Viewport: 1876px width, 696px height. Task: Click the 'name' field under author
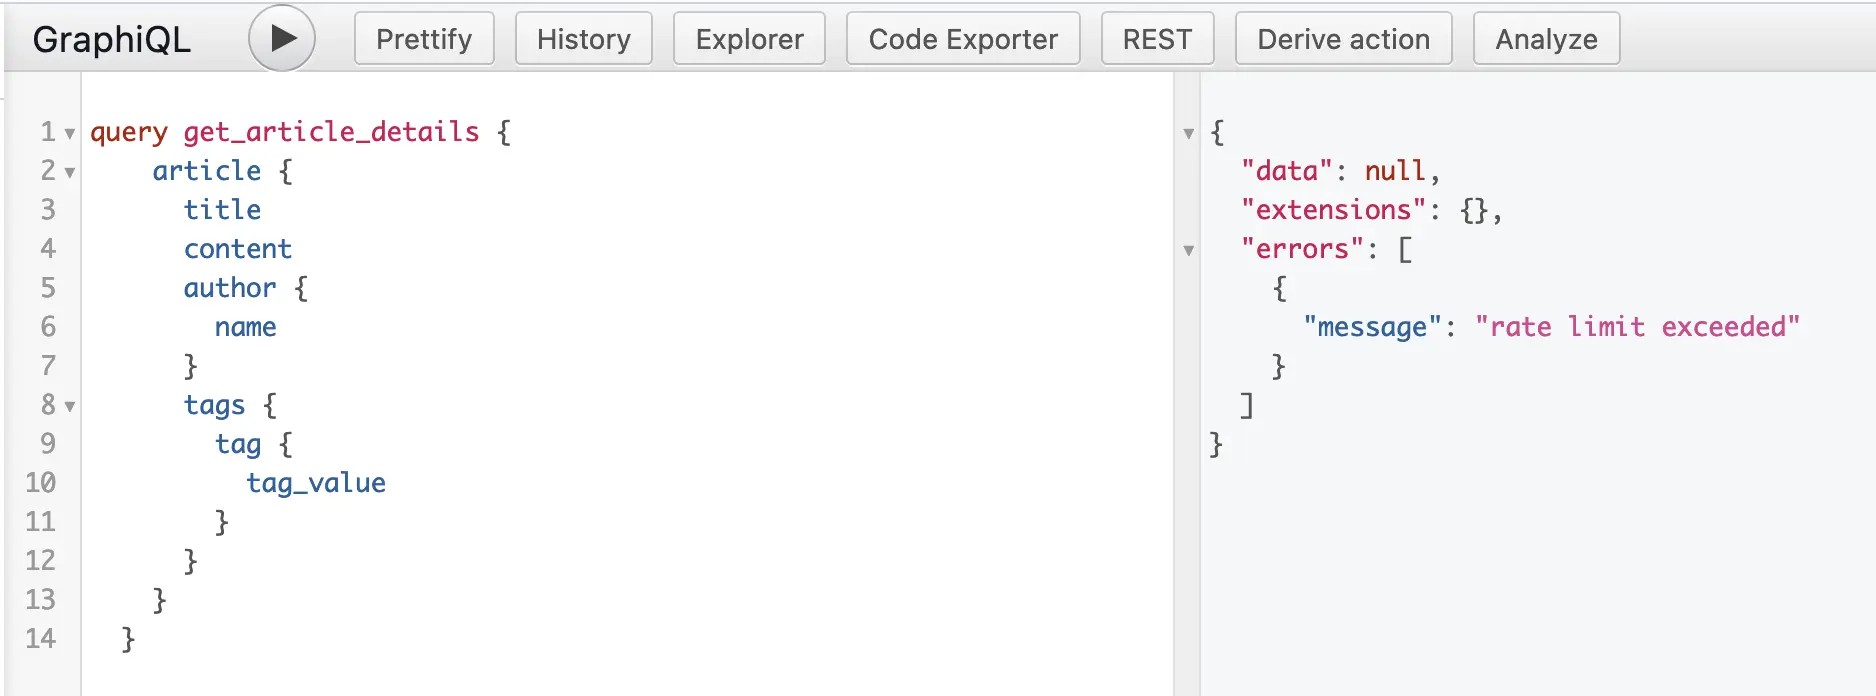(246, 327)
